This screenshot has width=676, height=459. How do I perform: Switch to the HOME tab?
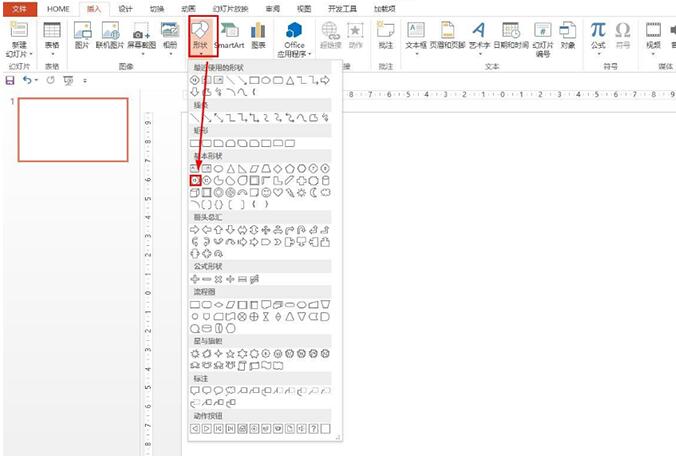58,8
